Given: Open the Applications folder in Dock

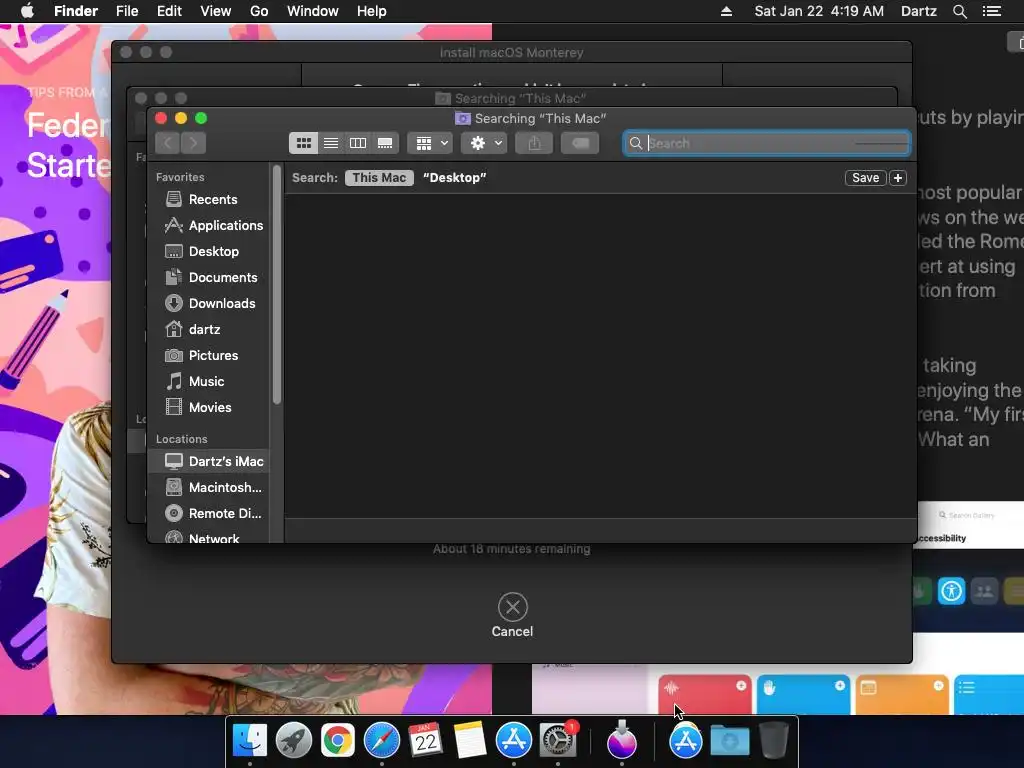Looking at the screenshot, I should 685,741.
